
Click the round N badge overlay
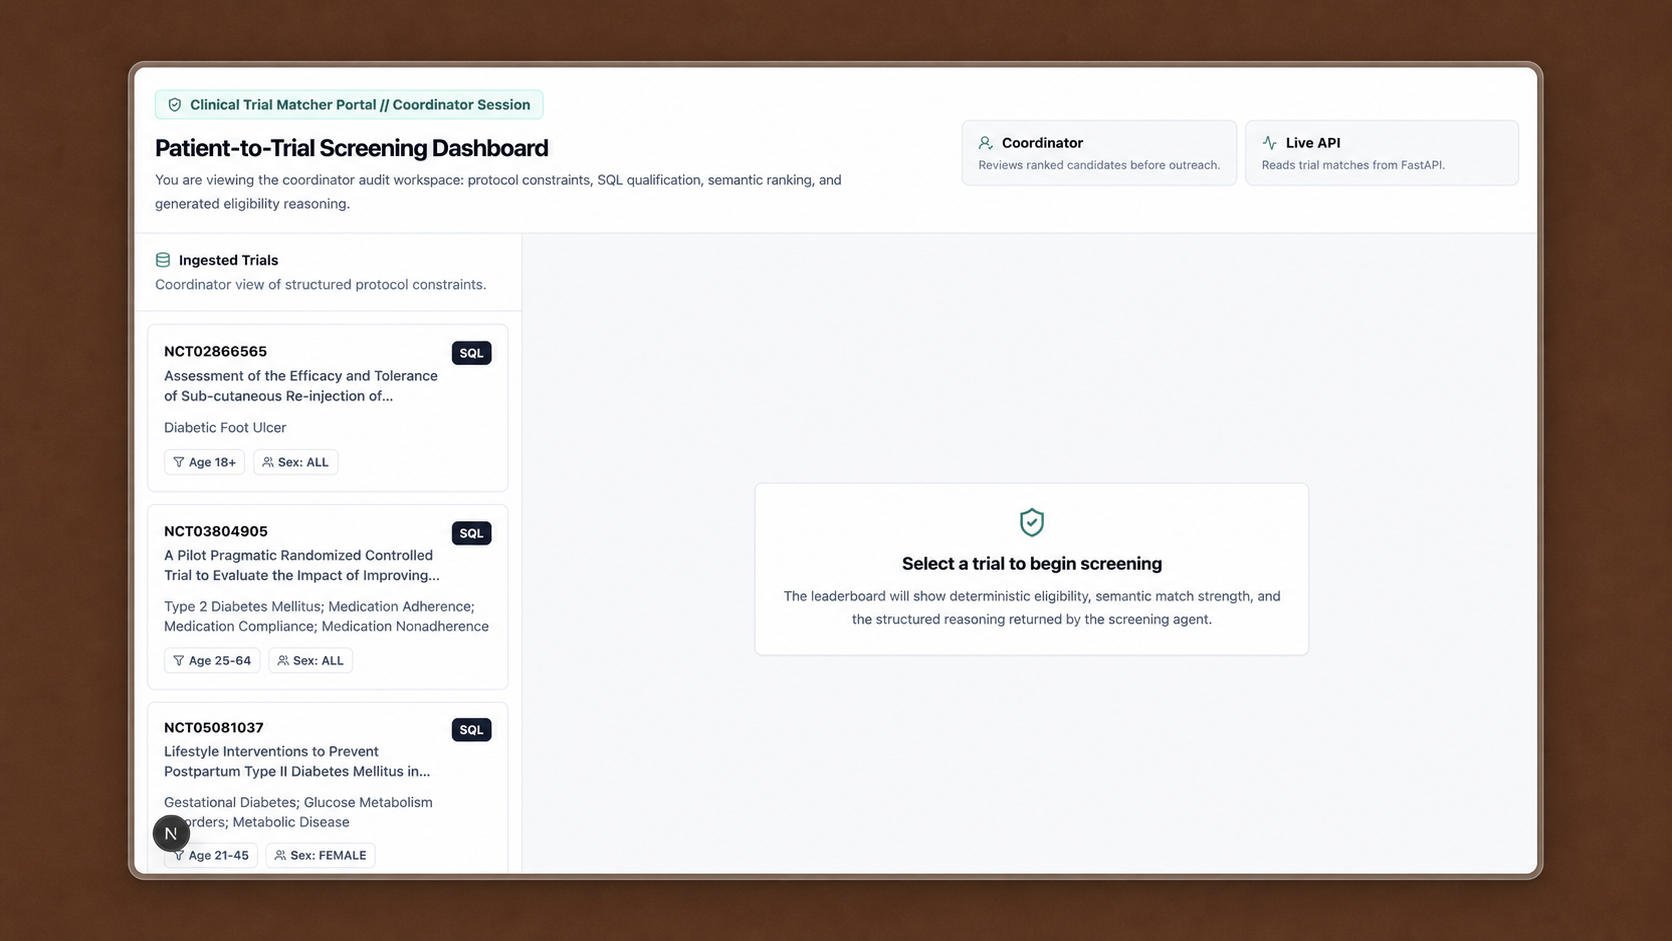[171, 833]
